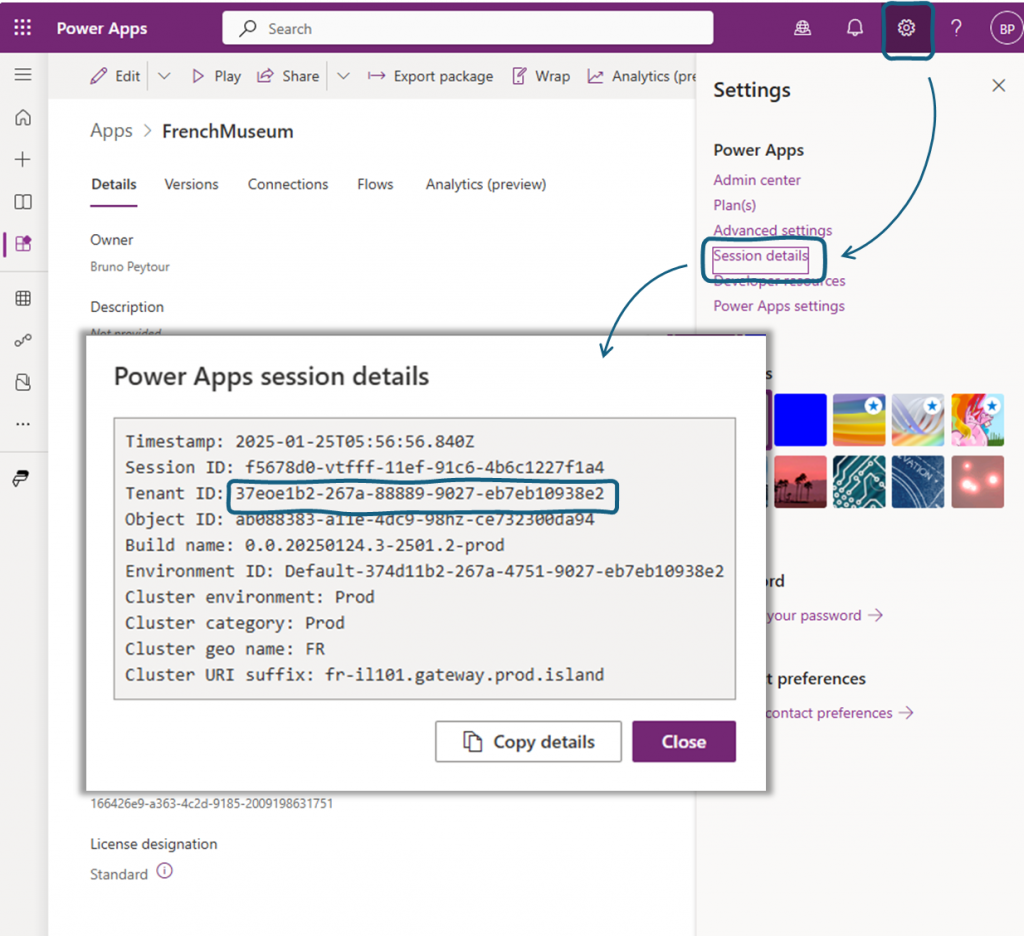Expand the Share dropdown chevron

pyautogui.click(x=343, y=76)
